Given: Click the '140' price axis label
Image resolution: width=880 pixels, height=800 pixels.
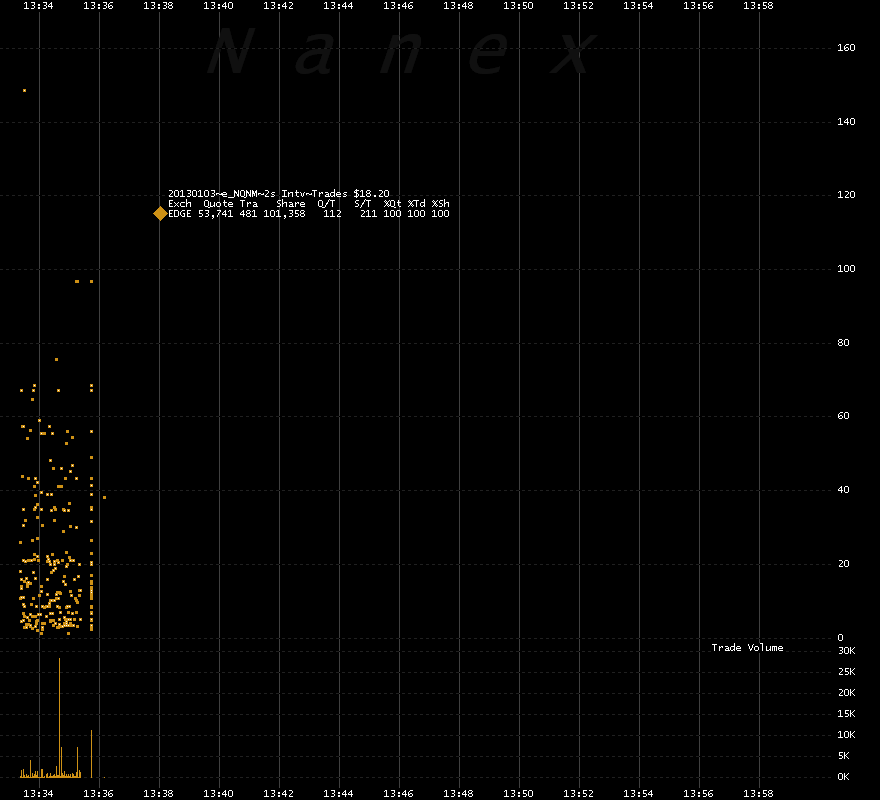Looking at the screenshot, I should pyautogui.click(x=846, y=122).
